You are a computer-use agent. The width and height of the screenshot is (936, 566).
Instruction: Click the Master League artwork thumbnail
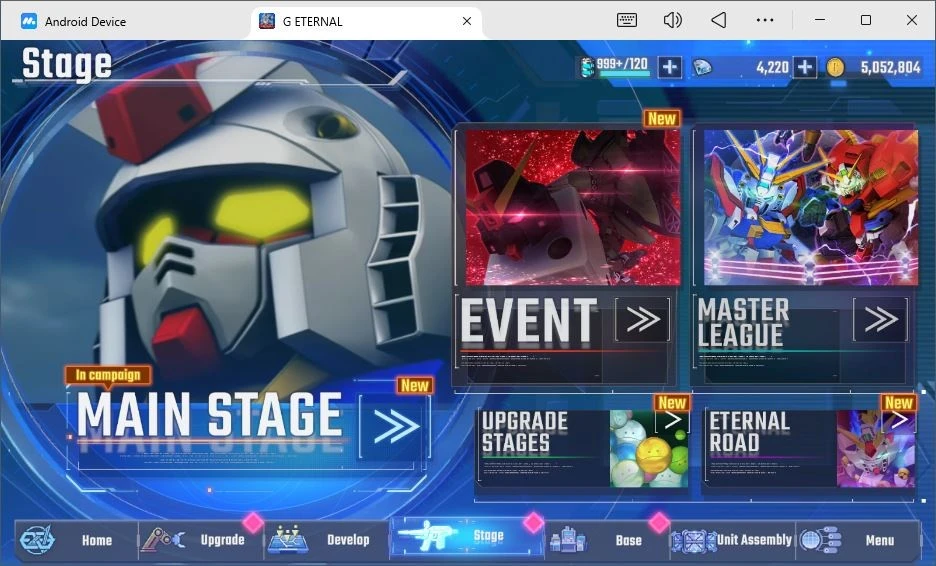811,207
